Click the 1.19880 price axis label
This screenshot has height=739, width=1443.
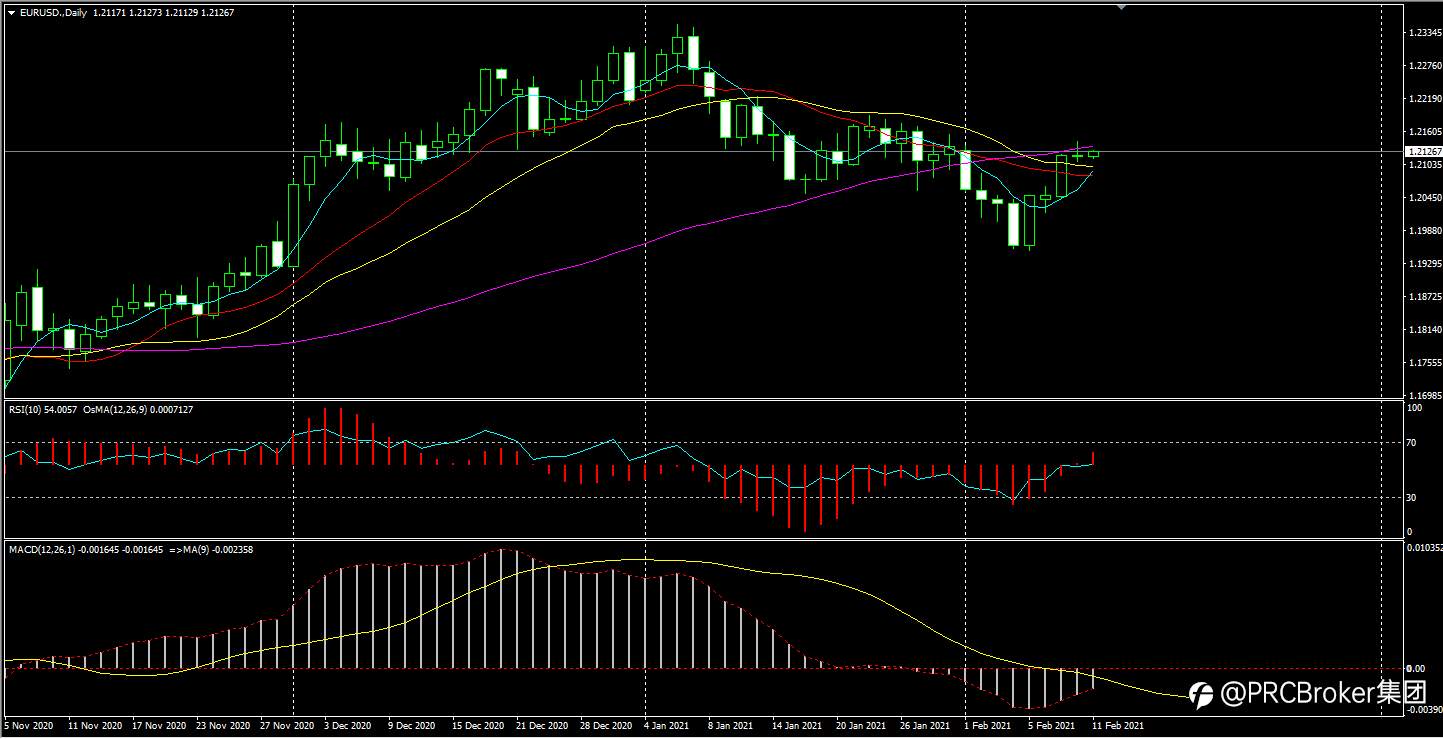[1423, 231]
